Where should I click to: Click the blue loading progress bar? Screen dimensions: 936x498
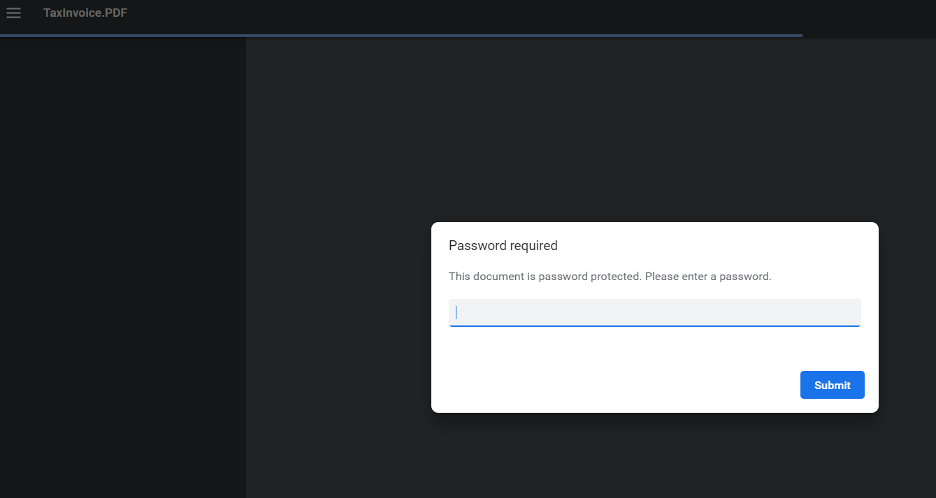click(x=401, y=35)
